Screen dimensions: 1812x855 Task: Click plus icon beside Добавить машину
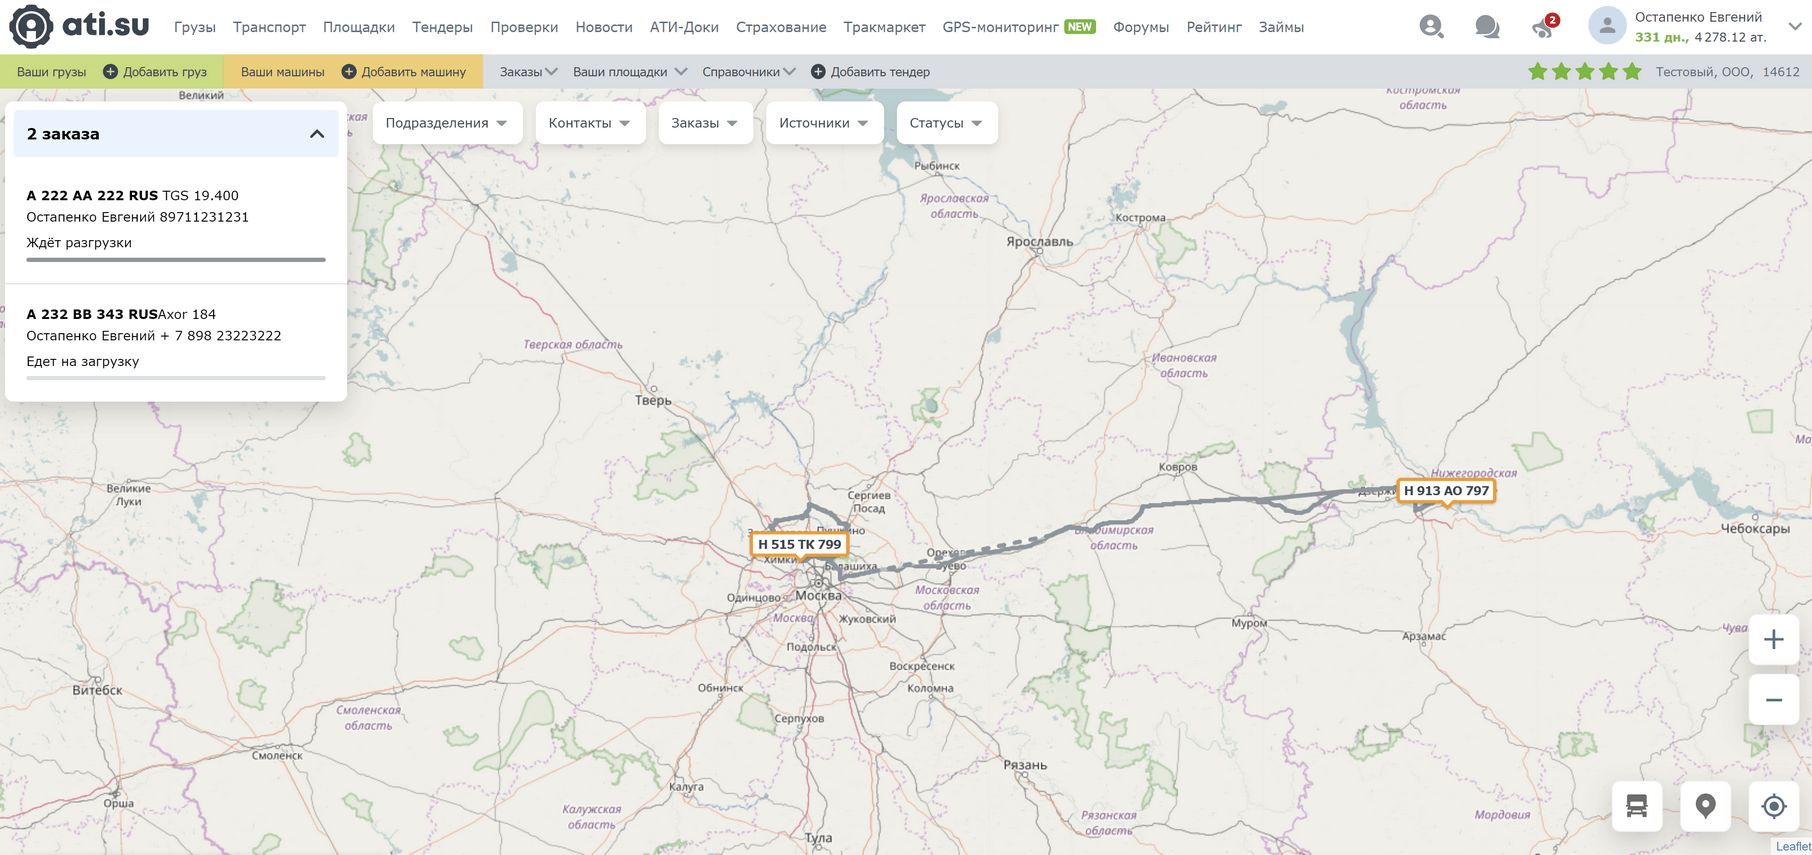tap(349, 72)
